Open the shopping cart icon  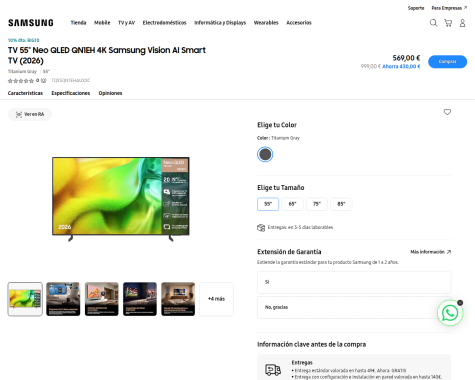click(x=448, y=23)
